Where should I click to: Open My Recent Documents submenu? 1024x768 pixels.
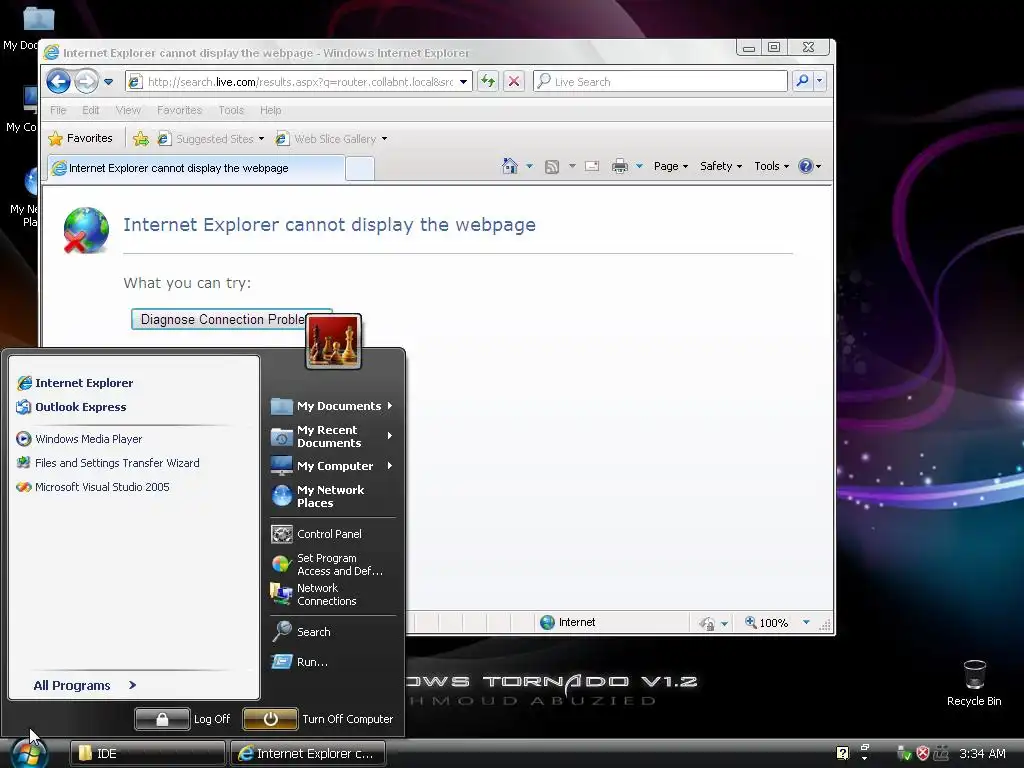(332, 436)
